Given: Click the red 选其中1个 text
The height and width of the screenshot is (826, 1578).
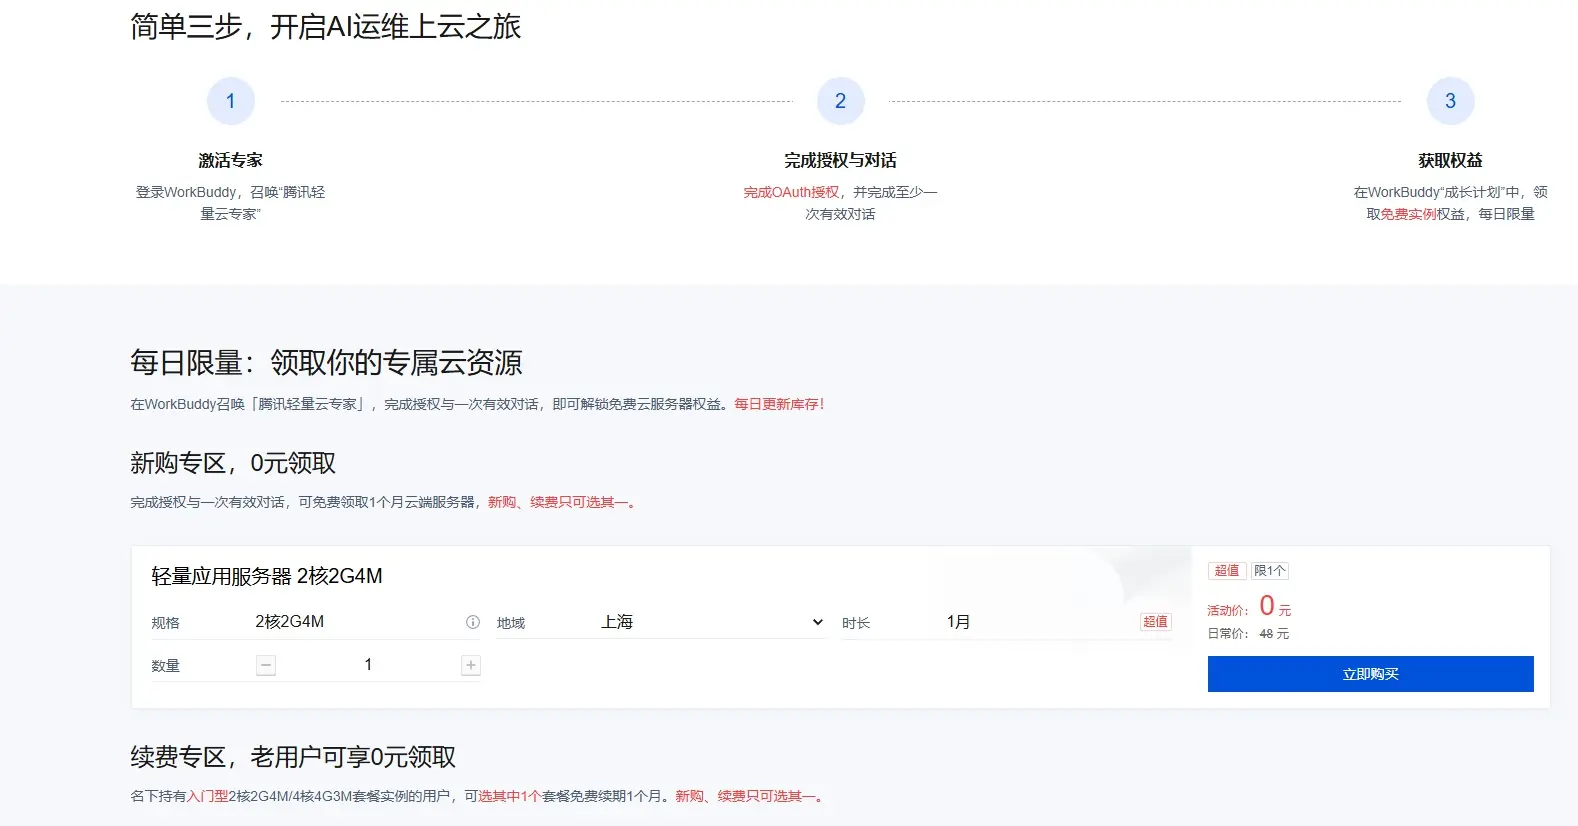Looking at the screenshot, I should 510,796.
